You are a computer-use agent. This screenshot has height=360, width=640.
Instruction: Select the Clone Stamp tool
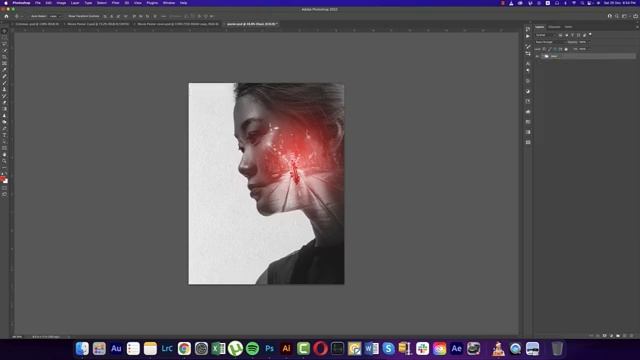point(4,90)
